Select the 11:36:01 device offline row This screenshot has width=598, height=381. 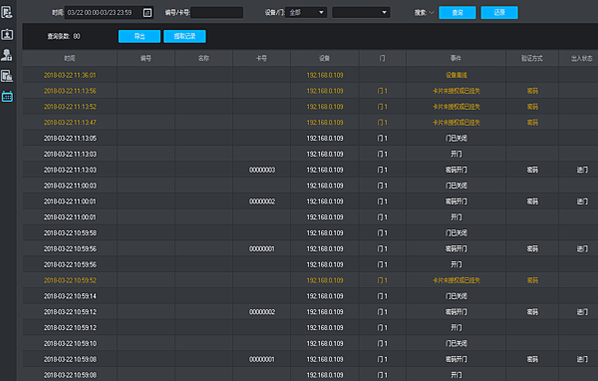tap(310, 75)
